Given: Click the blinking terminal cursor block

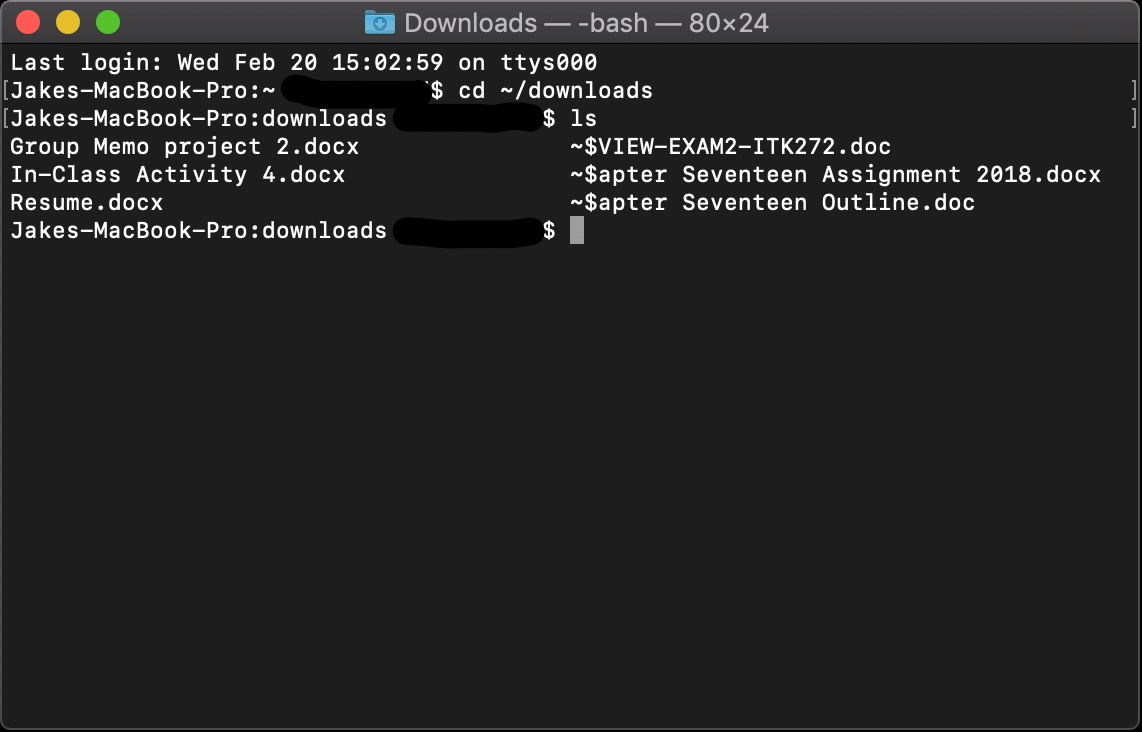Looking at the screenshot, I should [576, 230].
